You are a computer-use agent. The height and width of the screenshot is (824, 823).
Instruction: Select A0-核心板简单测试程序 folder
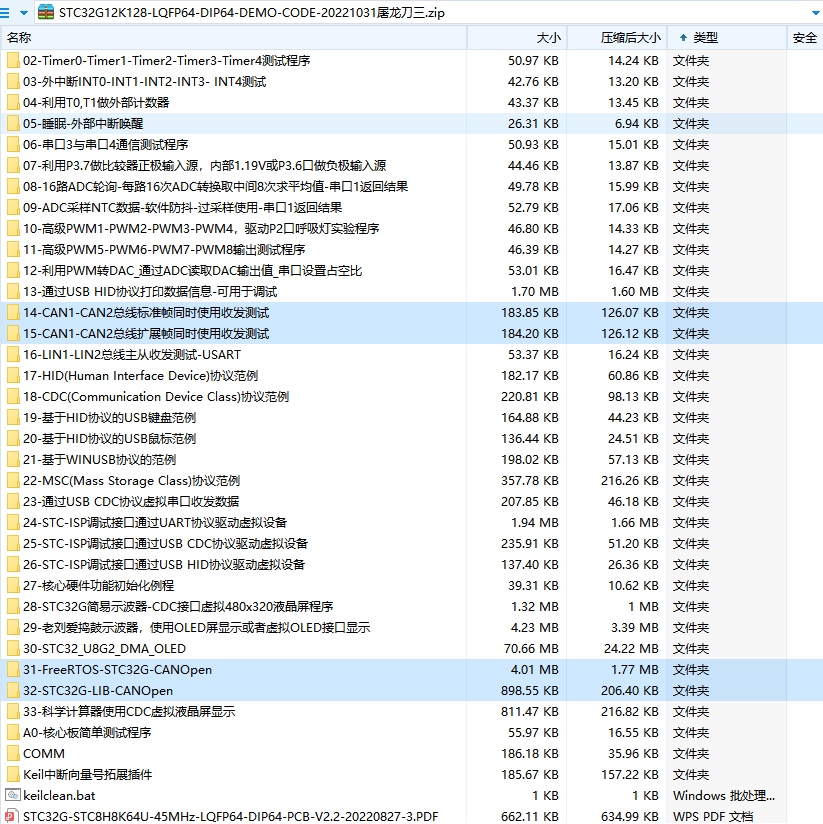coord(87,733)
